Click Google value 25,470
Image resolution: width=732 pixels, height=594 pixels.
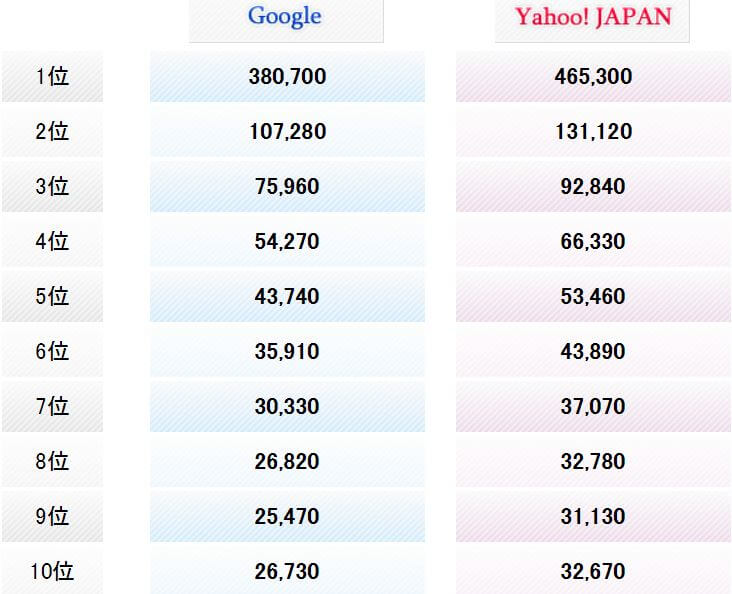click(x=288, y=516)
